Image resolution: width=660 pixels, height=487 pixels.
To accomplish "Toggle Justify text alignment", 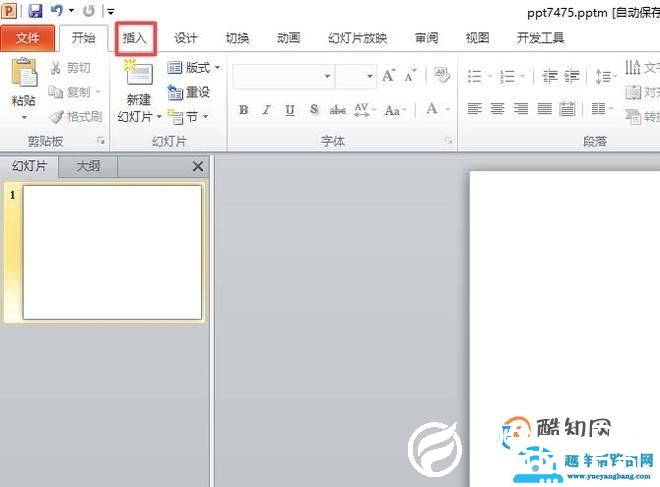I will click(544, 109).
